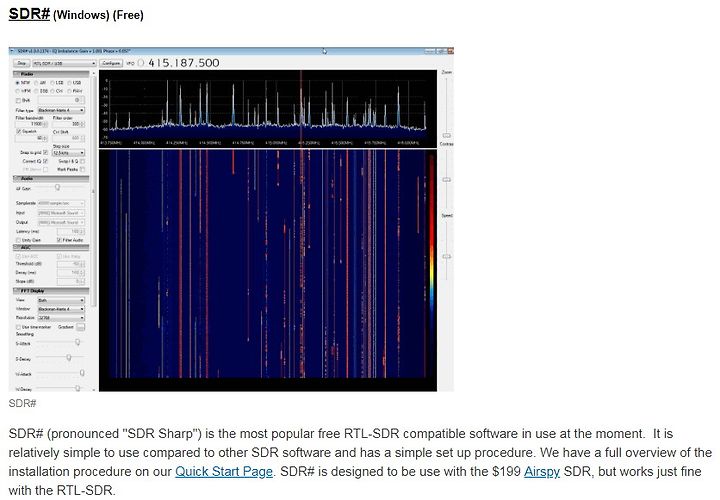The width and height of the screenshot is (720, 500).
Task: Toggle the Correct IQ checkbox
Action: pyautogui.click(x=45, y=161)
